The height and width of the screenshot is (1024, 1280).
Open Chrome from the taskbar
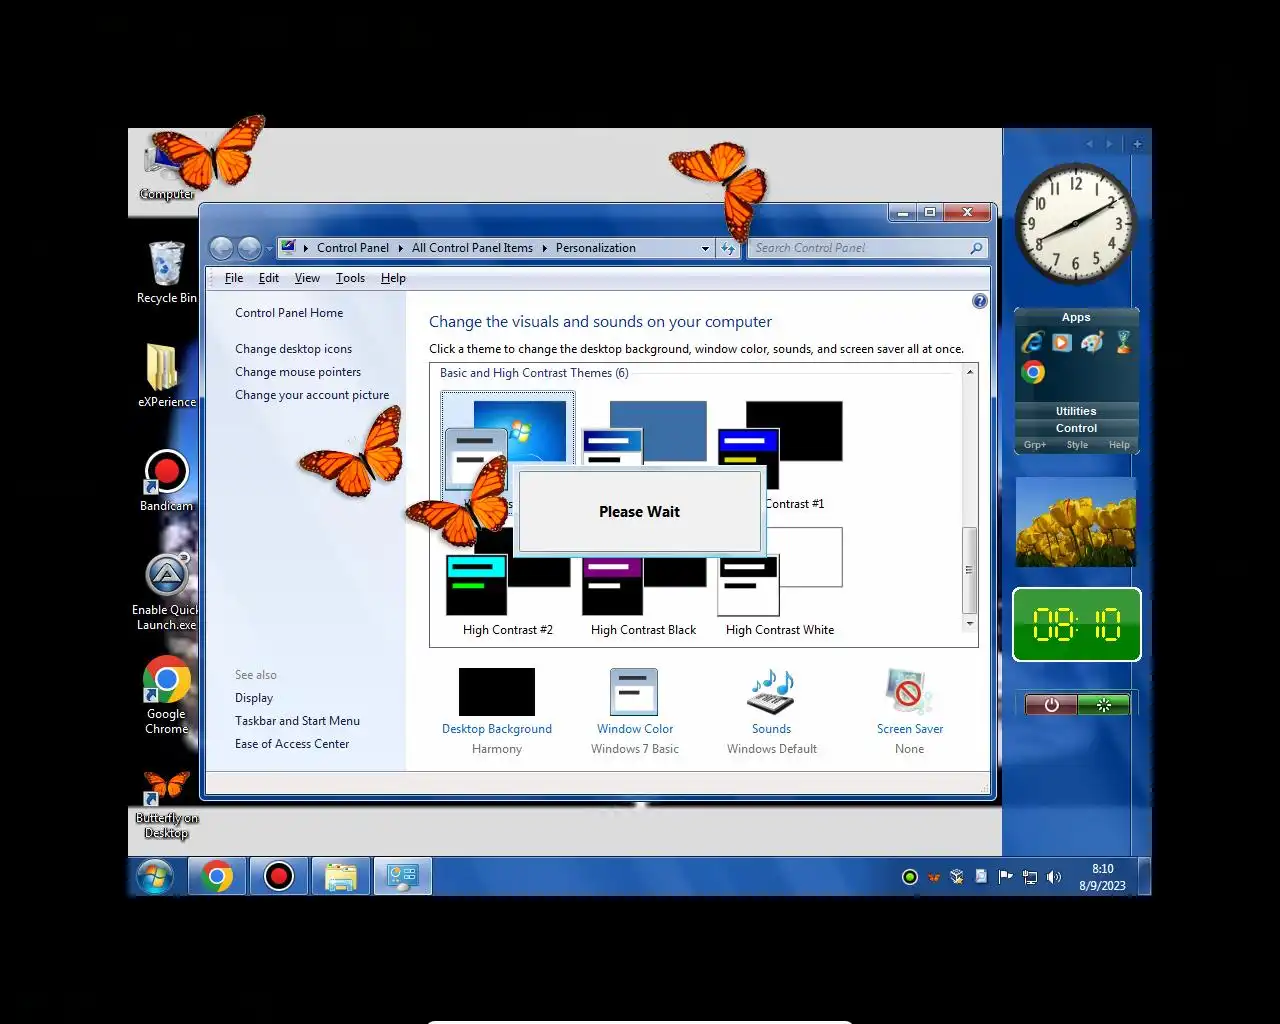point(217,877)
